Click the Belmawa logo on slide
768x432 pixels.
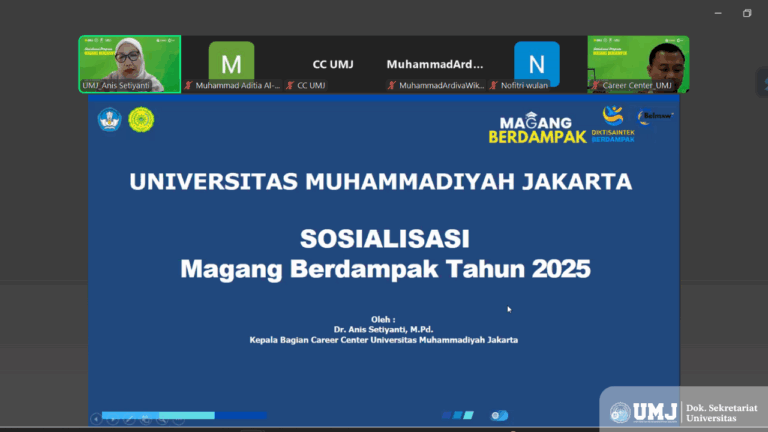coord(655,117)
